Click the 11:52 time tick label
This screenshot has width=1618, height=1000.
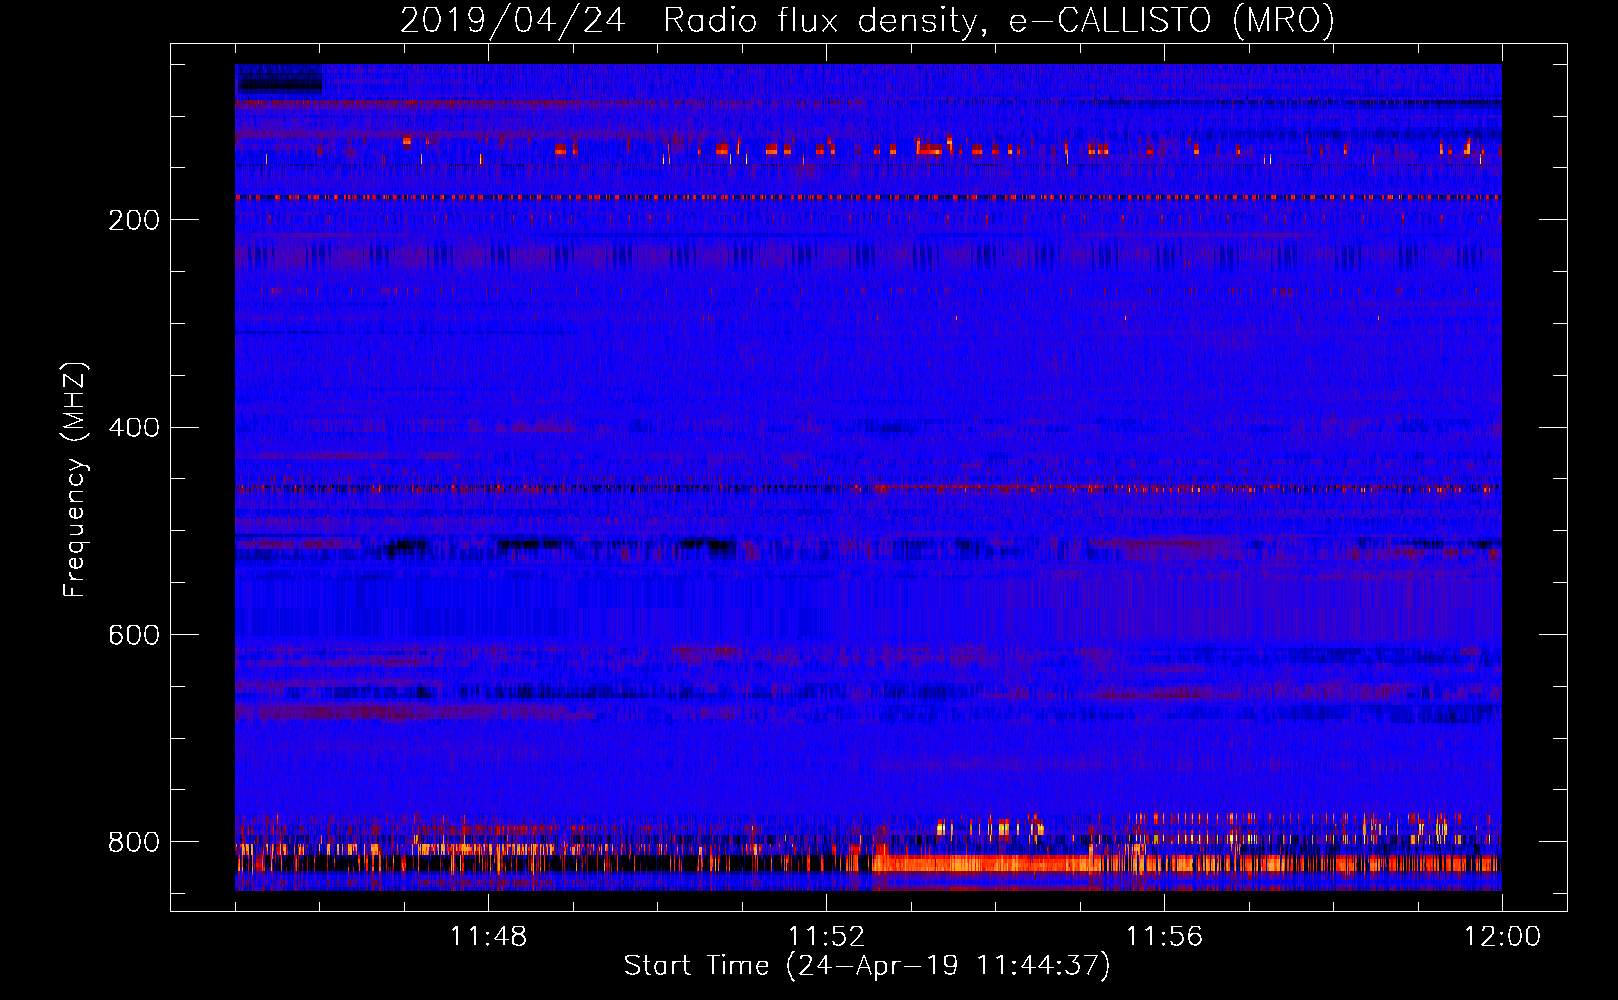click(826, 937)
